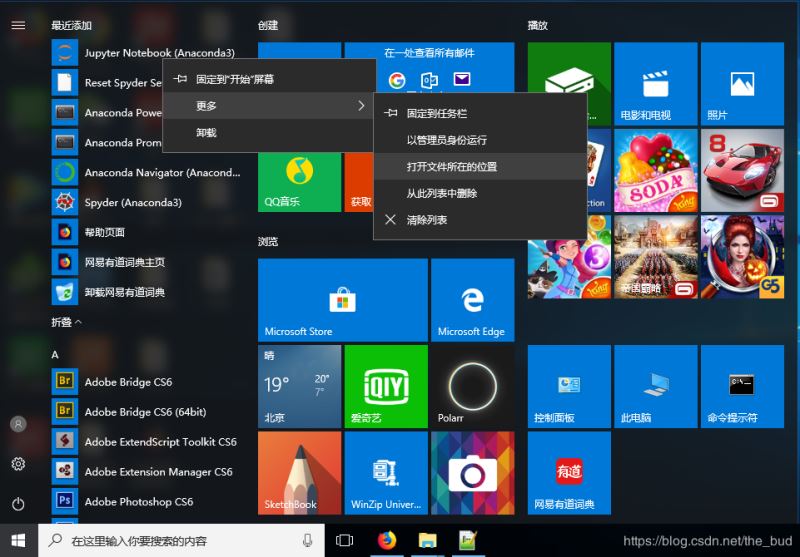Screen dimensions: 800x557
Task: Click the 最近添加 heading
Action: point(71,25)
